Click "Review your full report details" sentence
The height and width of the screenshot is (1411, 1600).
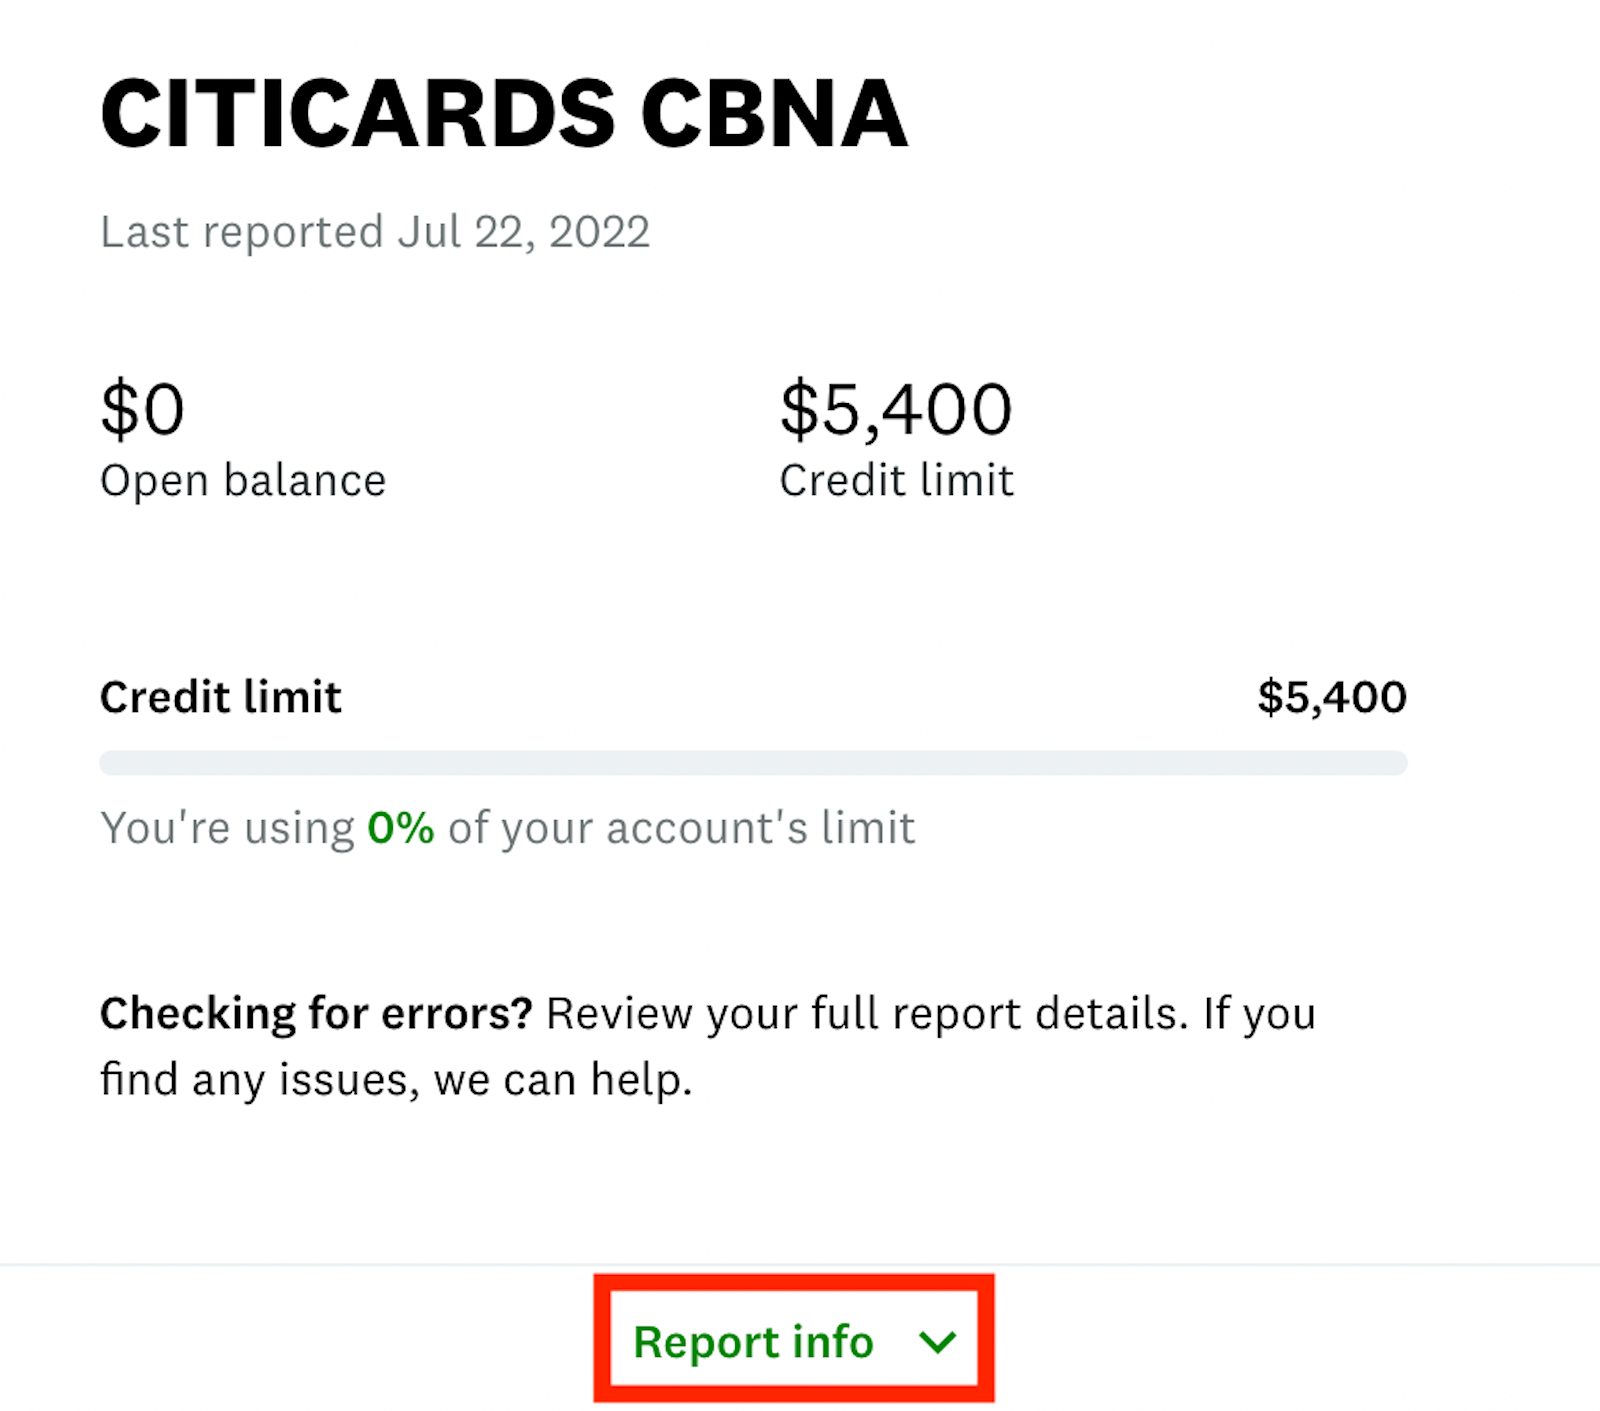click(865, 1014)
